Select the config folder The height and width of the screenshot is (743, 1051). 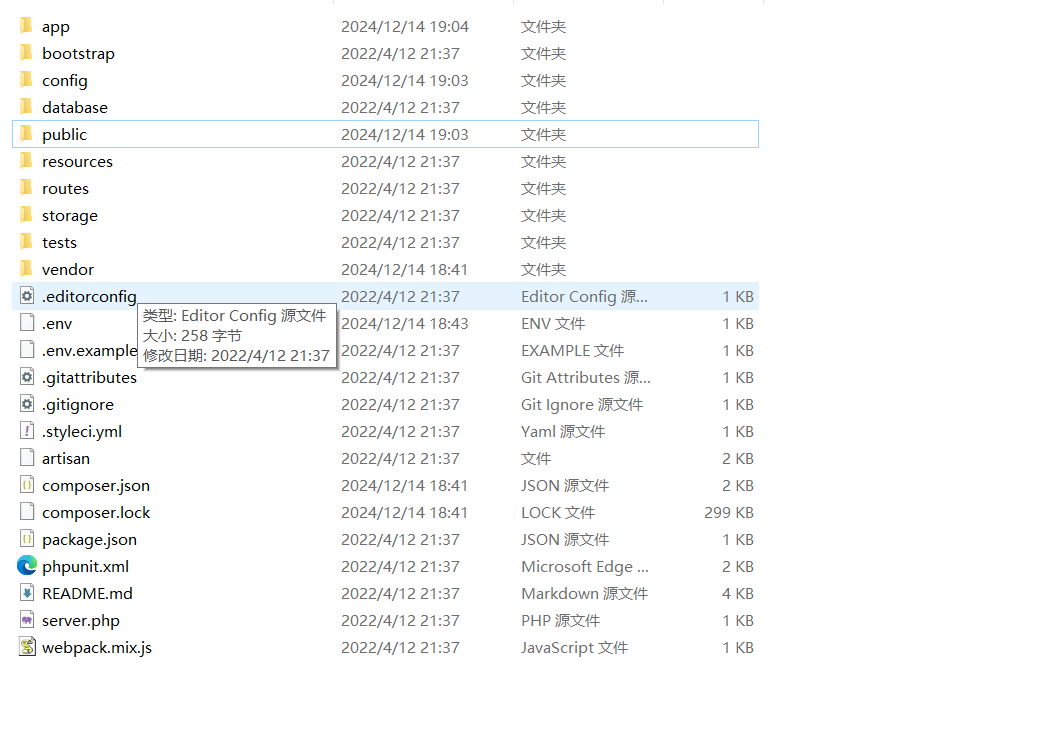(x=64, y=80)
